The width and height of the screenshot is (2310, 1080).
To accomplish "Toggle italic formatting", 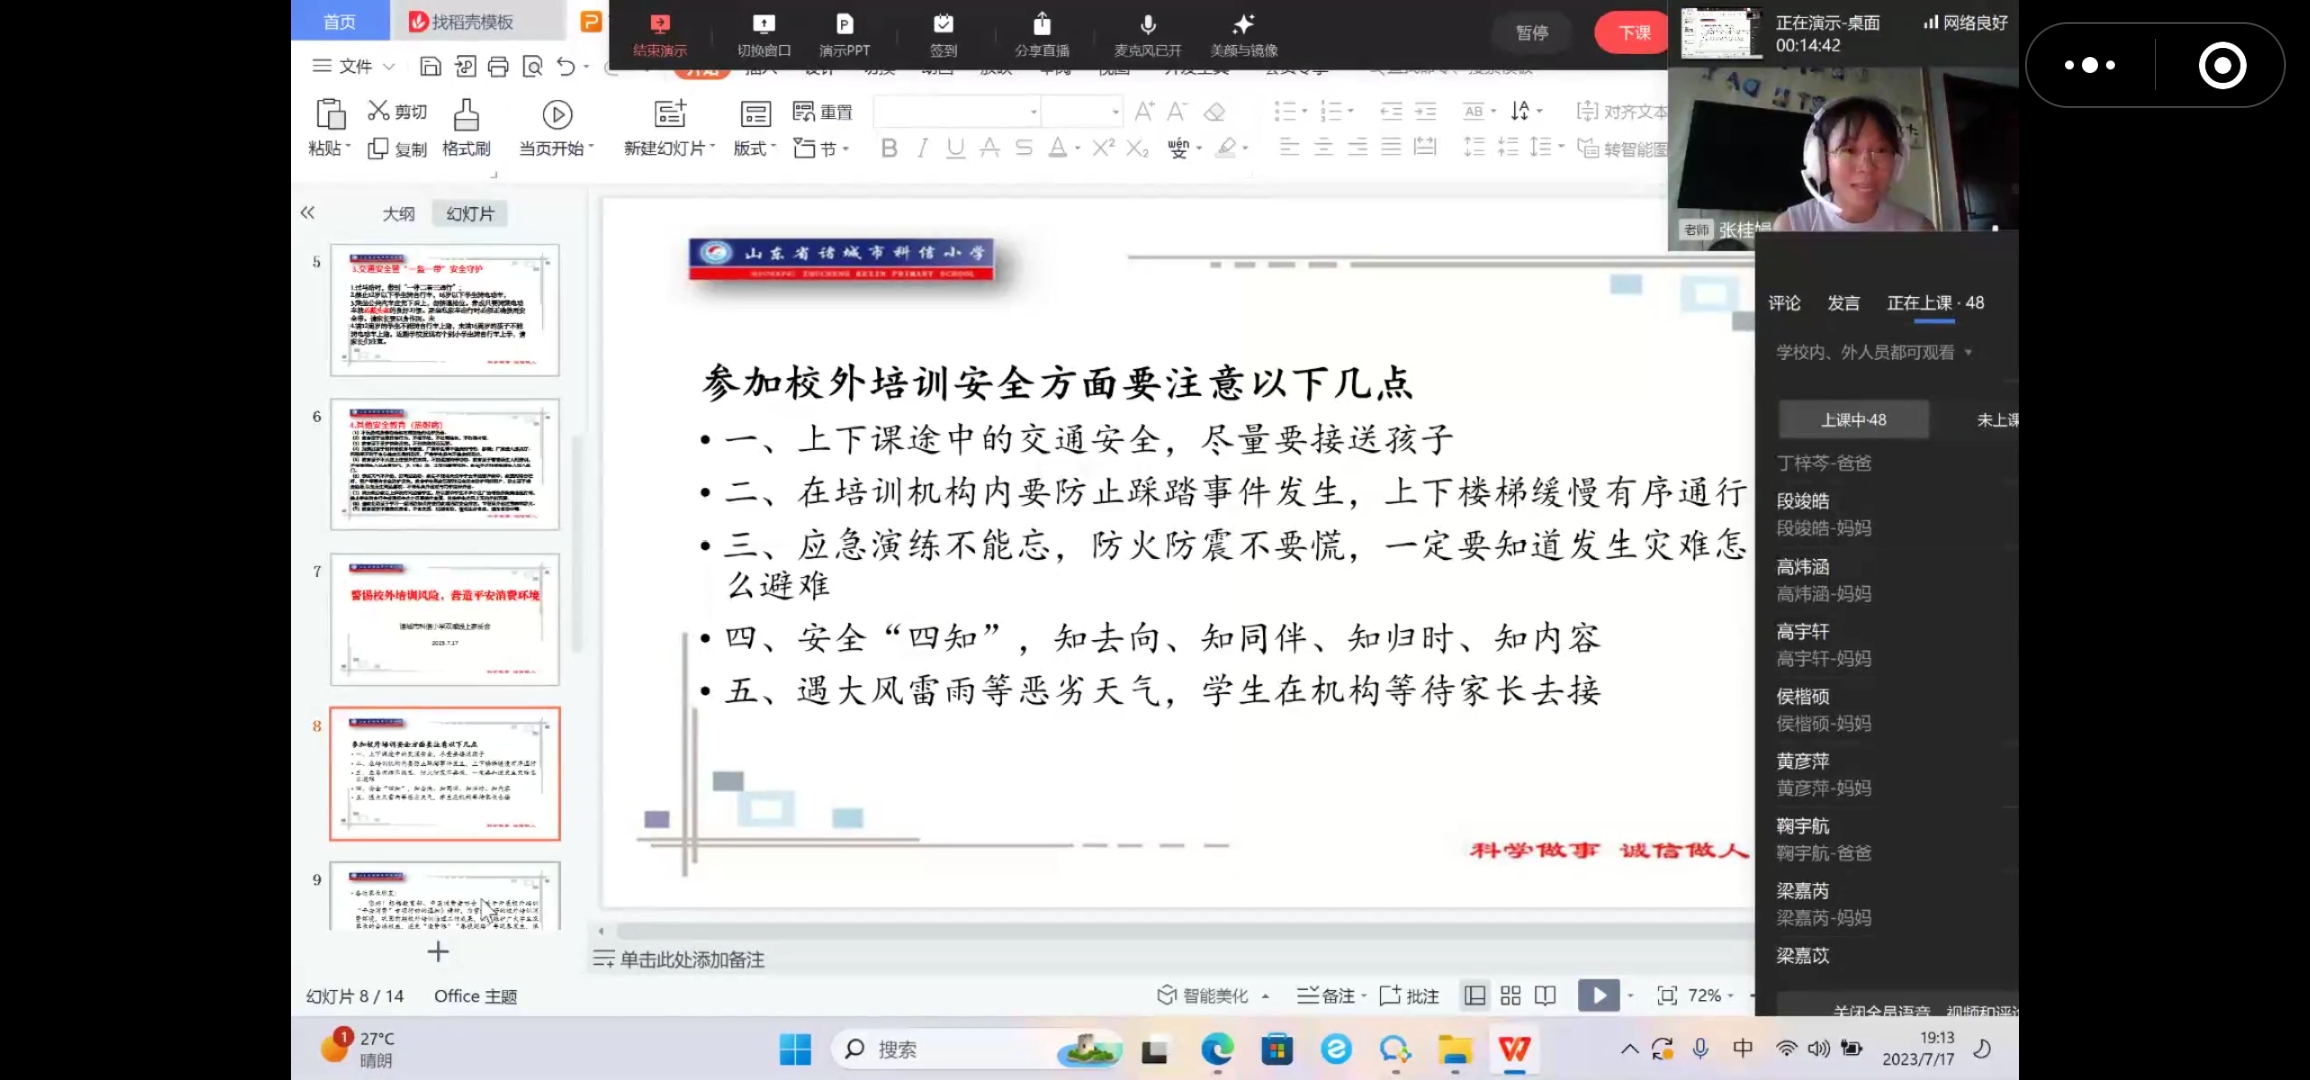I will coord(922,148).
